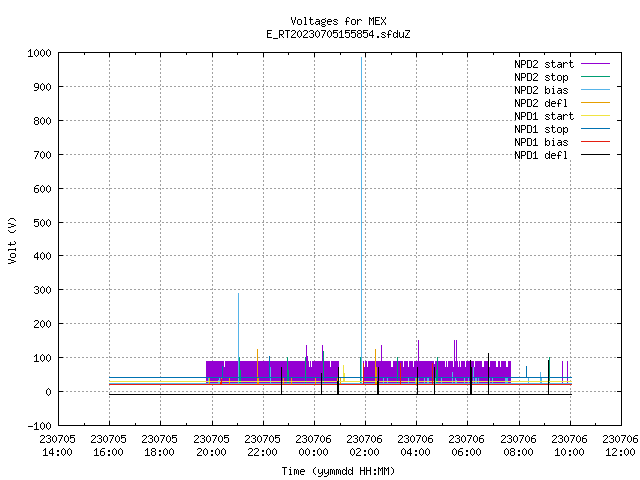Click x-axis tick 230705 14:00

(58, 446)
